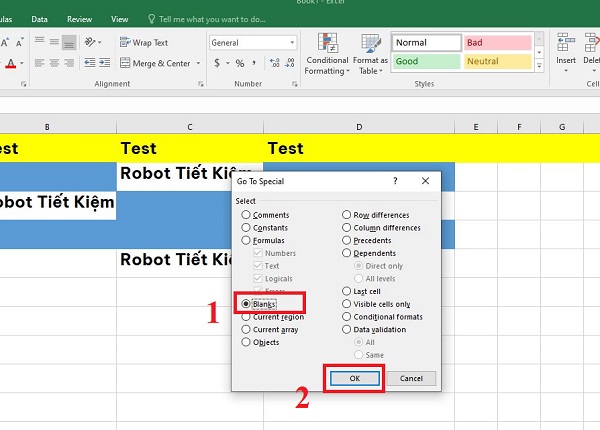Screen dimensions: 600x430
Task: Open Conditional Formatting menu
Action: tap(327, 54)
